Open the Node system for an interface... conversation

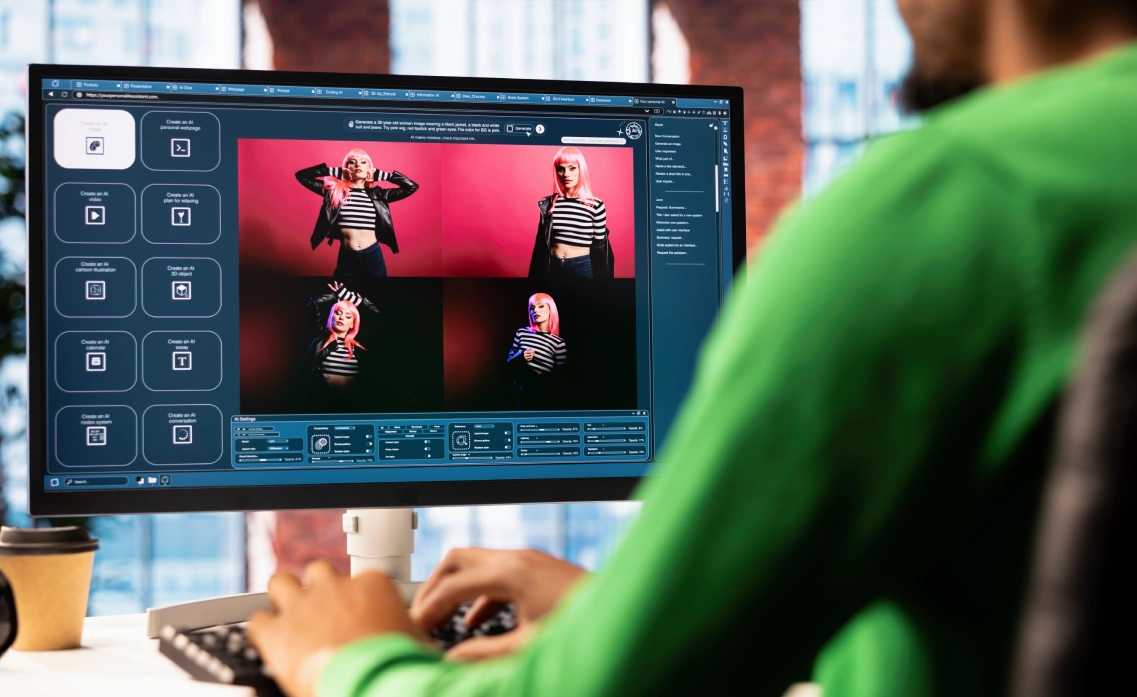click(677, 245)
